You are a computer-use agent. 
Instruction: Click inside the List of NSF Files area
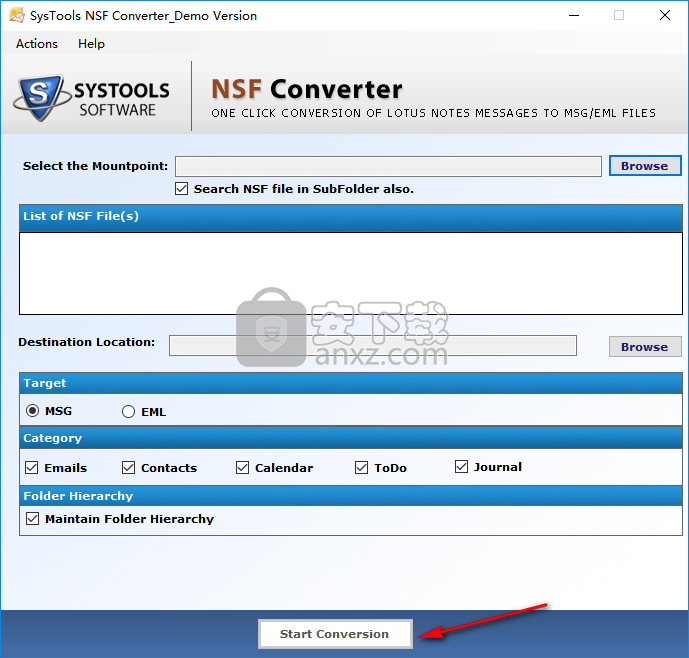350,273
